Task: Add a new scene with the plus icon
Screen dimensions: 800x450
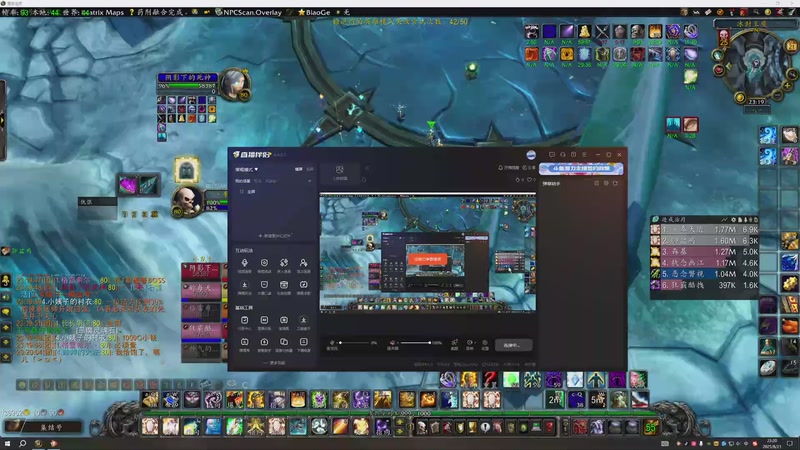Action: point(309,181)
